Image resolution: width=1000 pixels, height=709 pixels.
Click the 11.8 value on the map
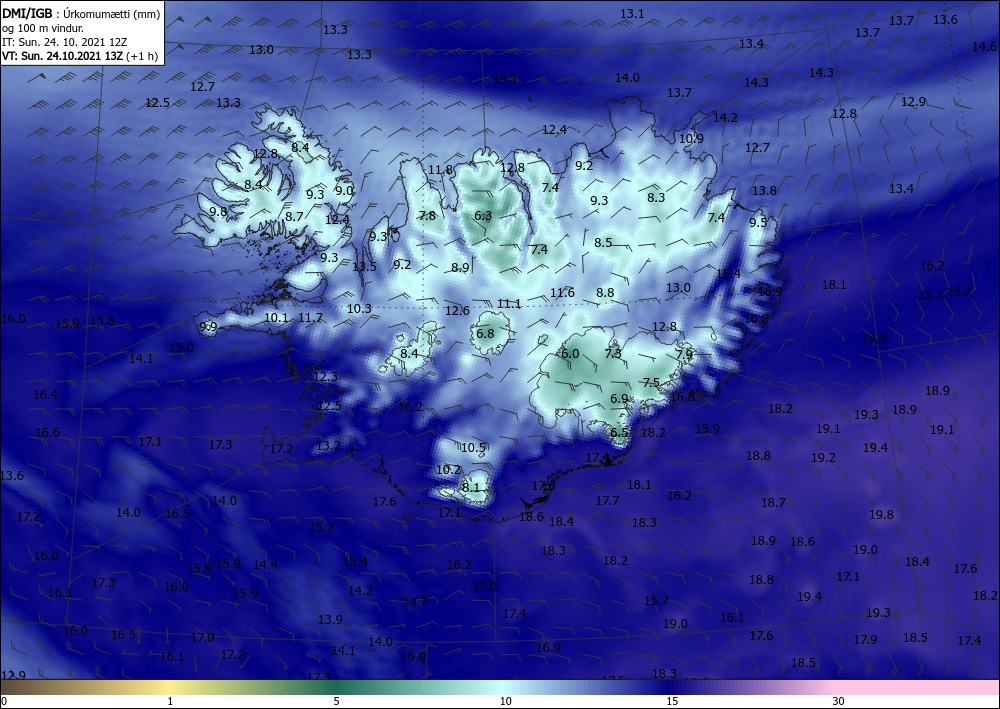tap(440, 170)
